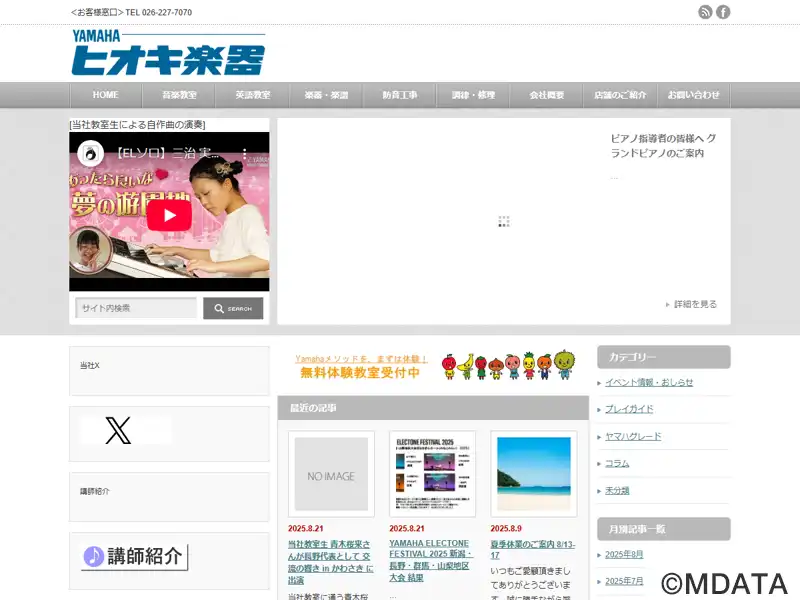This screenshot has width=800, height=600.
Task: Open 夏季休業のご案内 8/13-17 link
Action: (x=533, y=549)
